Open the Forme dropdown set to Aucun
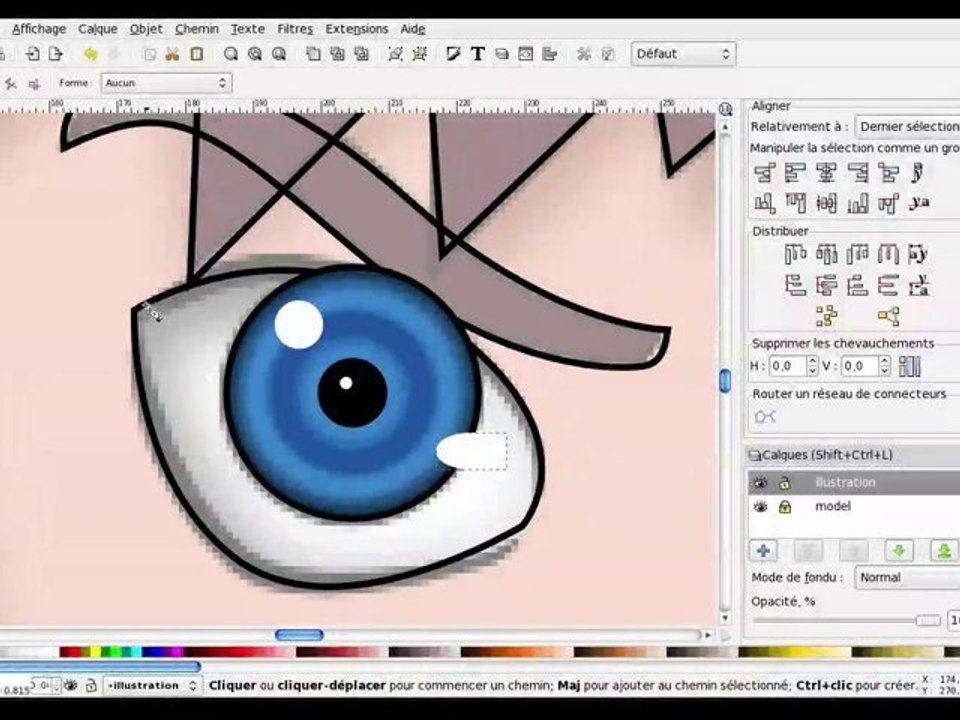Viewport: 960px width, 720px height. pyautogui.click(x=166, y=83)
